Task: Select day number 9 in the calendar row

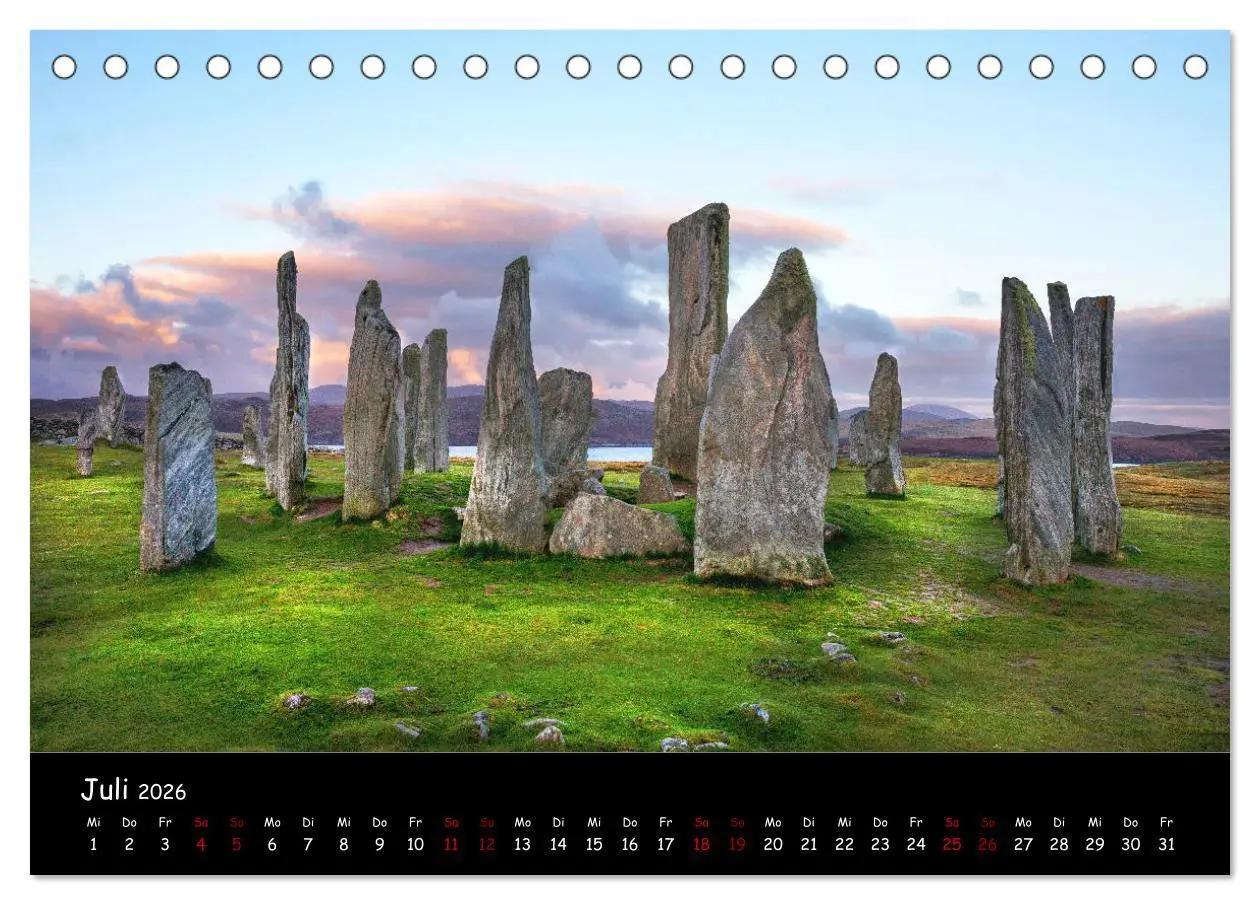Action: 380,844
